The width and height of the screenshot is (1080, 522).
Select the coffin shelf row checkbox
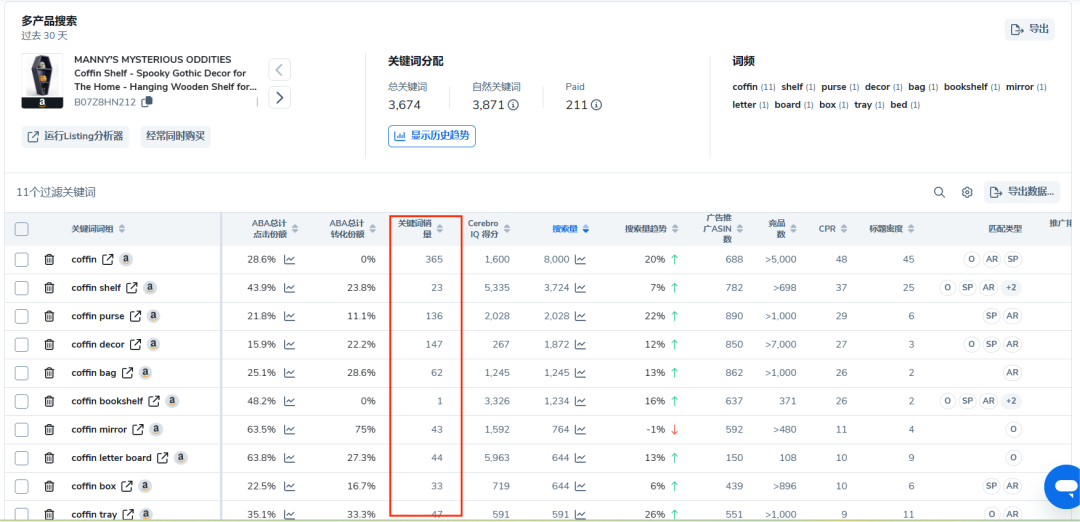[x=22, y=288]
